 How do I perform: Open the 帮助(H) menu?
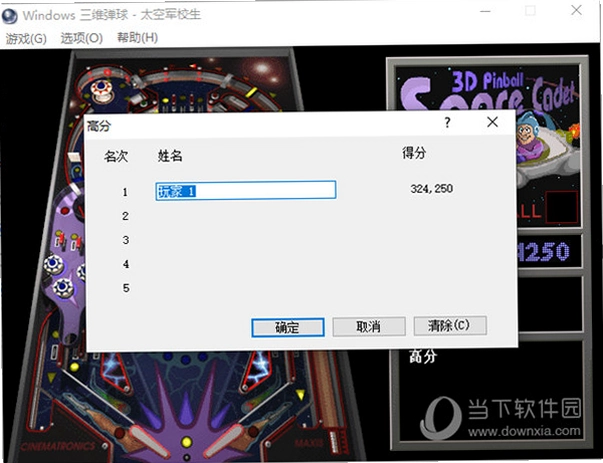(137, 38)
